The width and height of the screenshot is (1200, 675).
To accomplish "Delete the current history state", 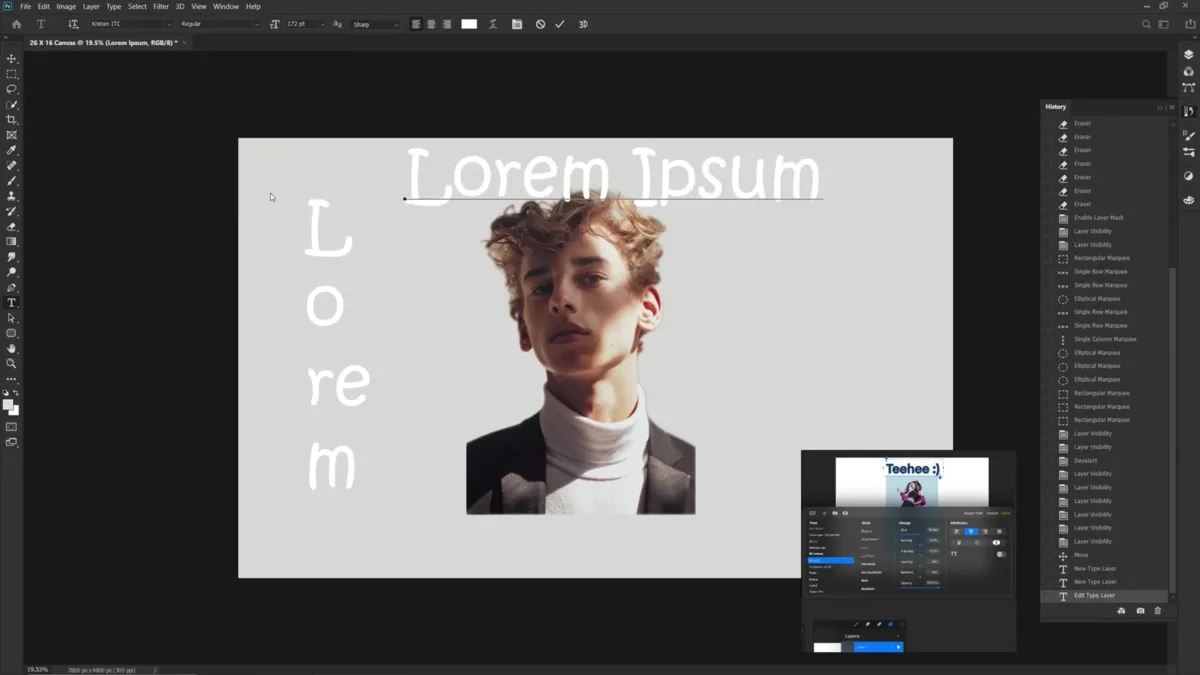I will 1157,610.
